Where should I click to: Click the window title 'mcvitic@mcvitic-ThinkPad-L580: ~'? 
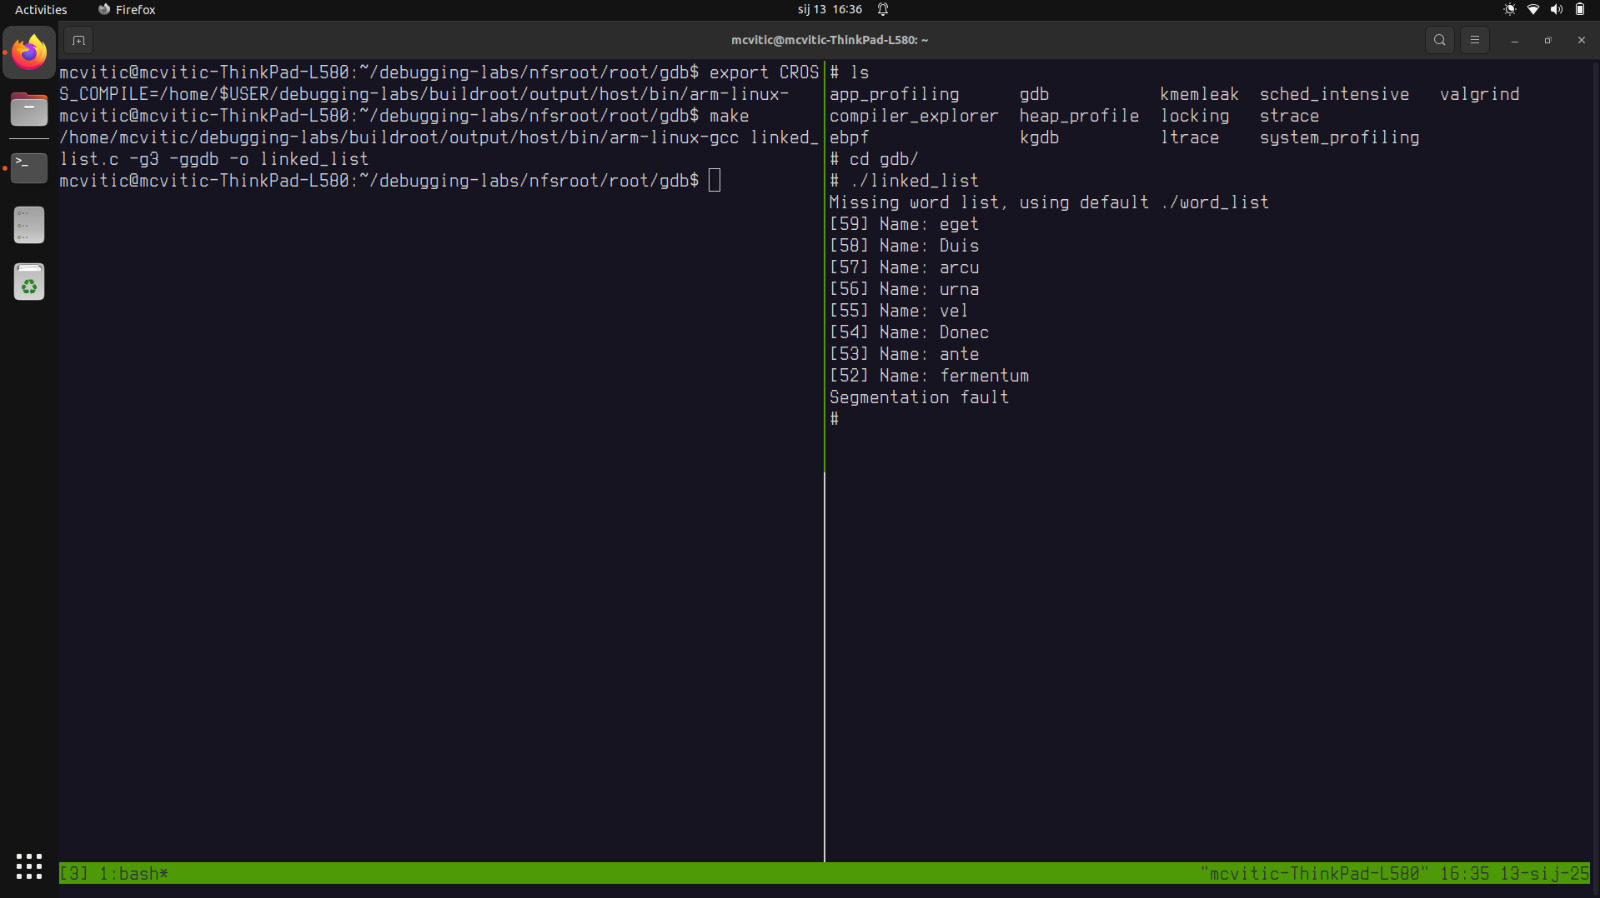(x=829, y=40)
